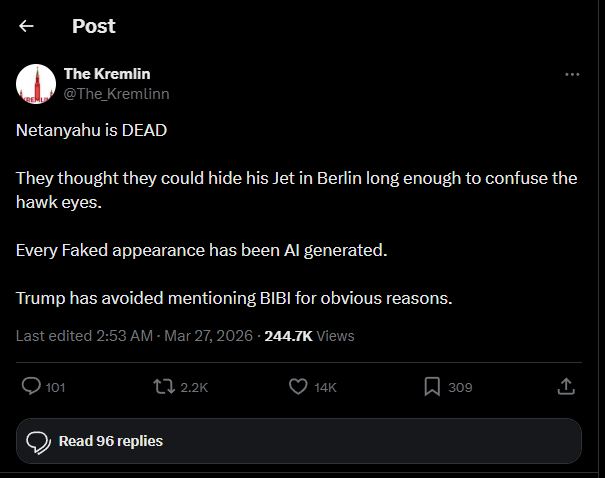Image resolution: width=605 pixels, height=478 pixels.
Task: Click the Post header title
Action: 94,26
